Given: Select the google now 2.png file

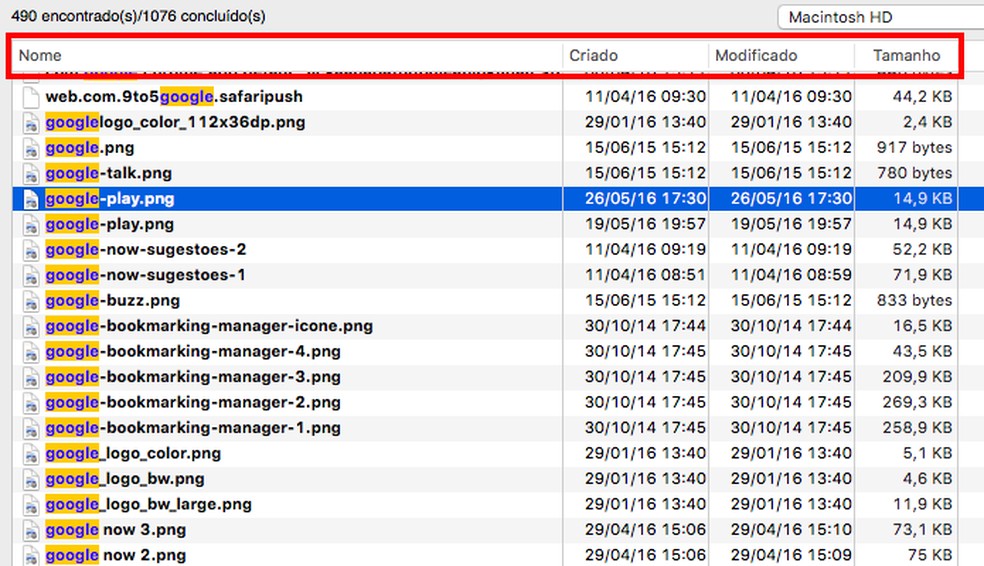Looking at the screenshot, I should 116,555.
